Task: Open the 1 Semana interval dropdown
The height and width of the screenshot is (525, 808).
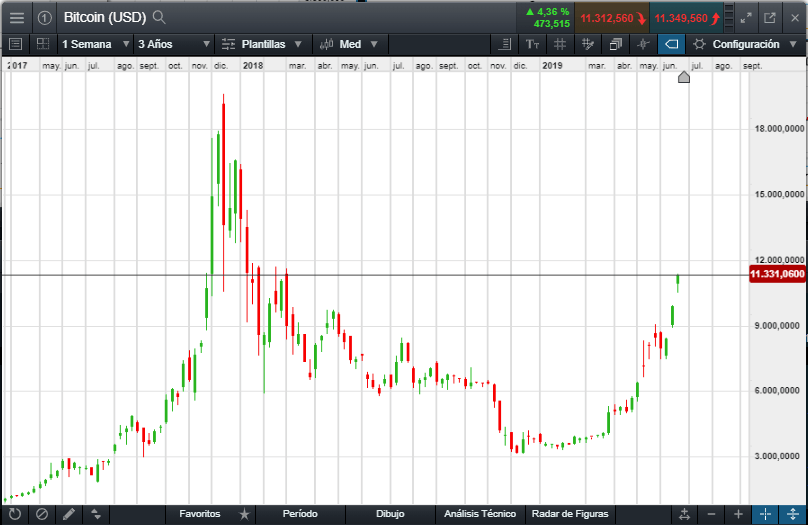Action: [x=95, y=44]
